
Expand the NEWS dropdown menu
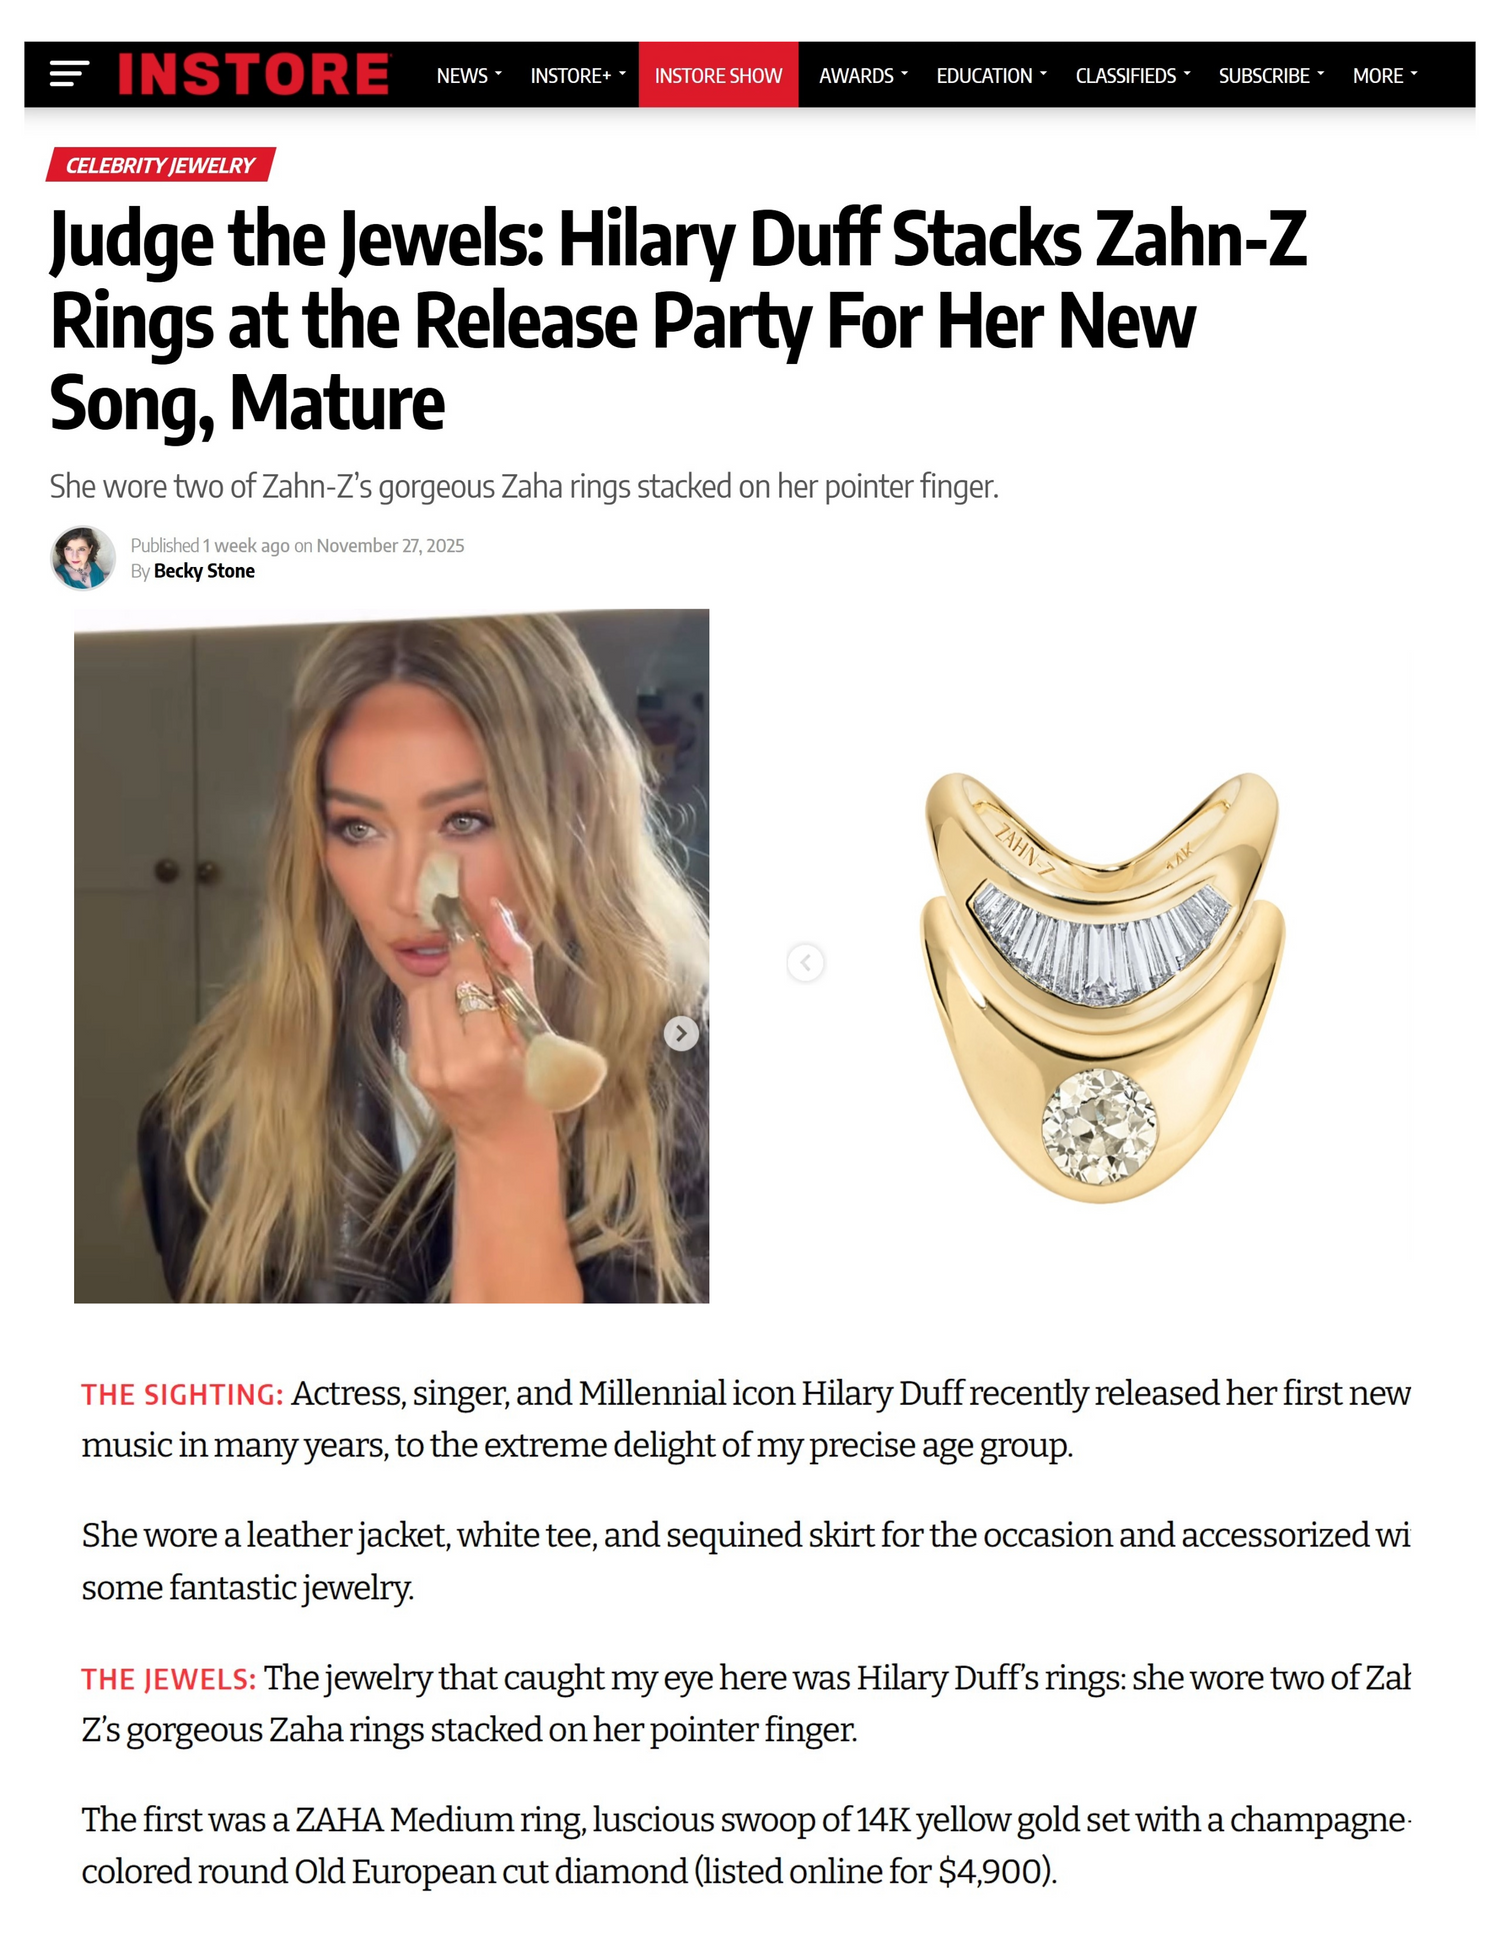(x=469, y=75)
